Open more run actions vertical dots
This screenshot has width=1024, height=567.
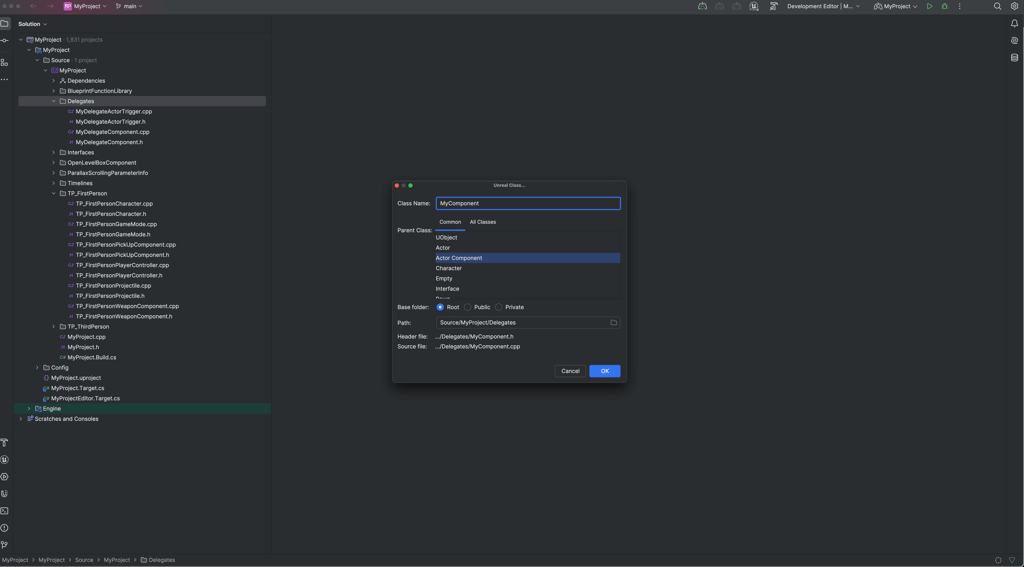[959, 7]
